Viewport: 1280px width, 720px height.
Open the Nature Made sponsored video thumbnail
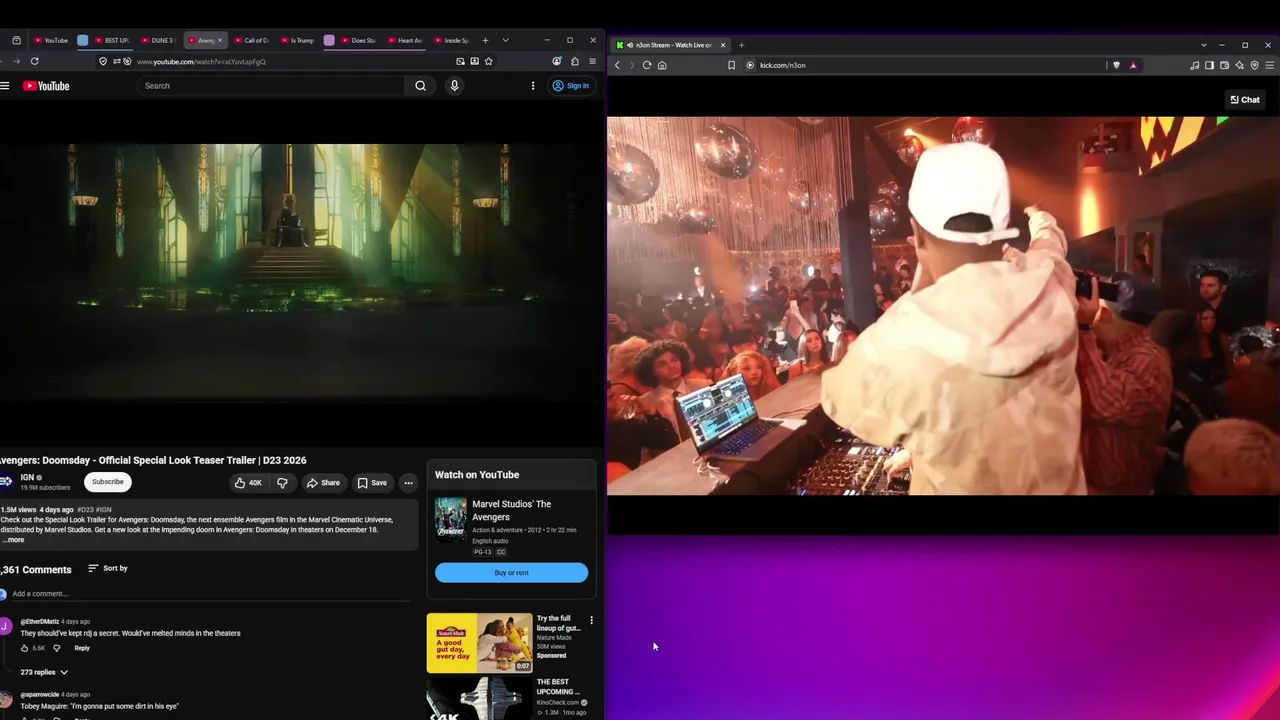point(480,643)
